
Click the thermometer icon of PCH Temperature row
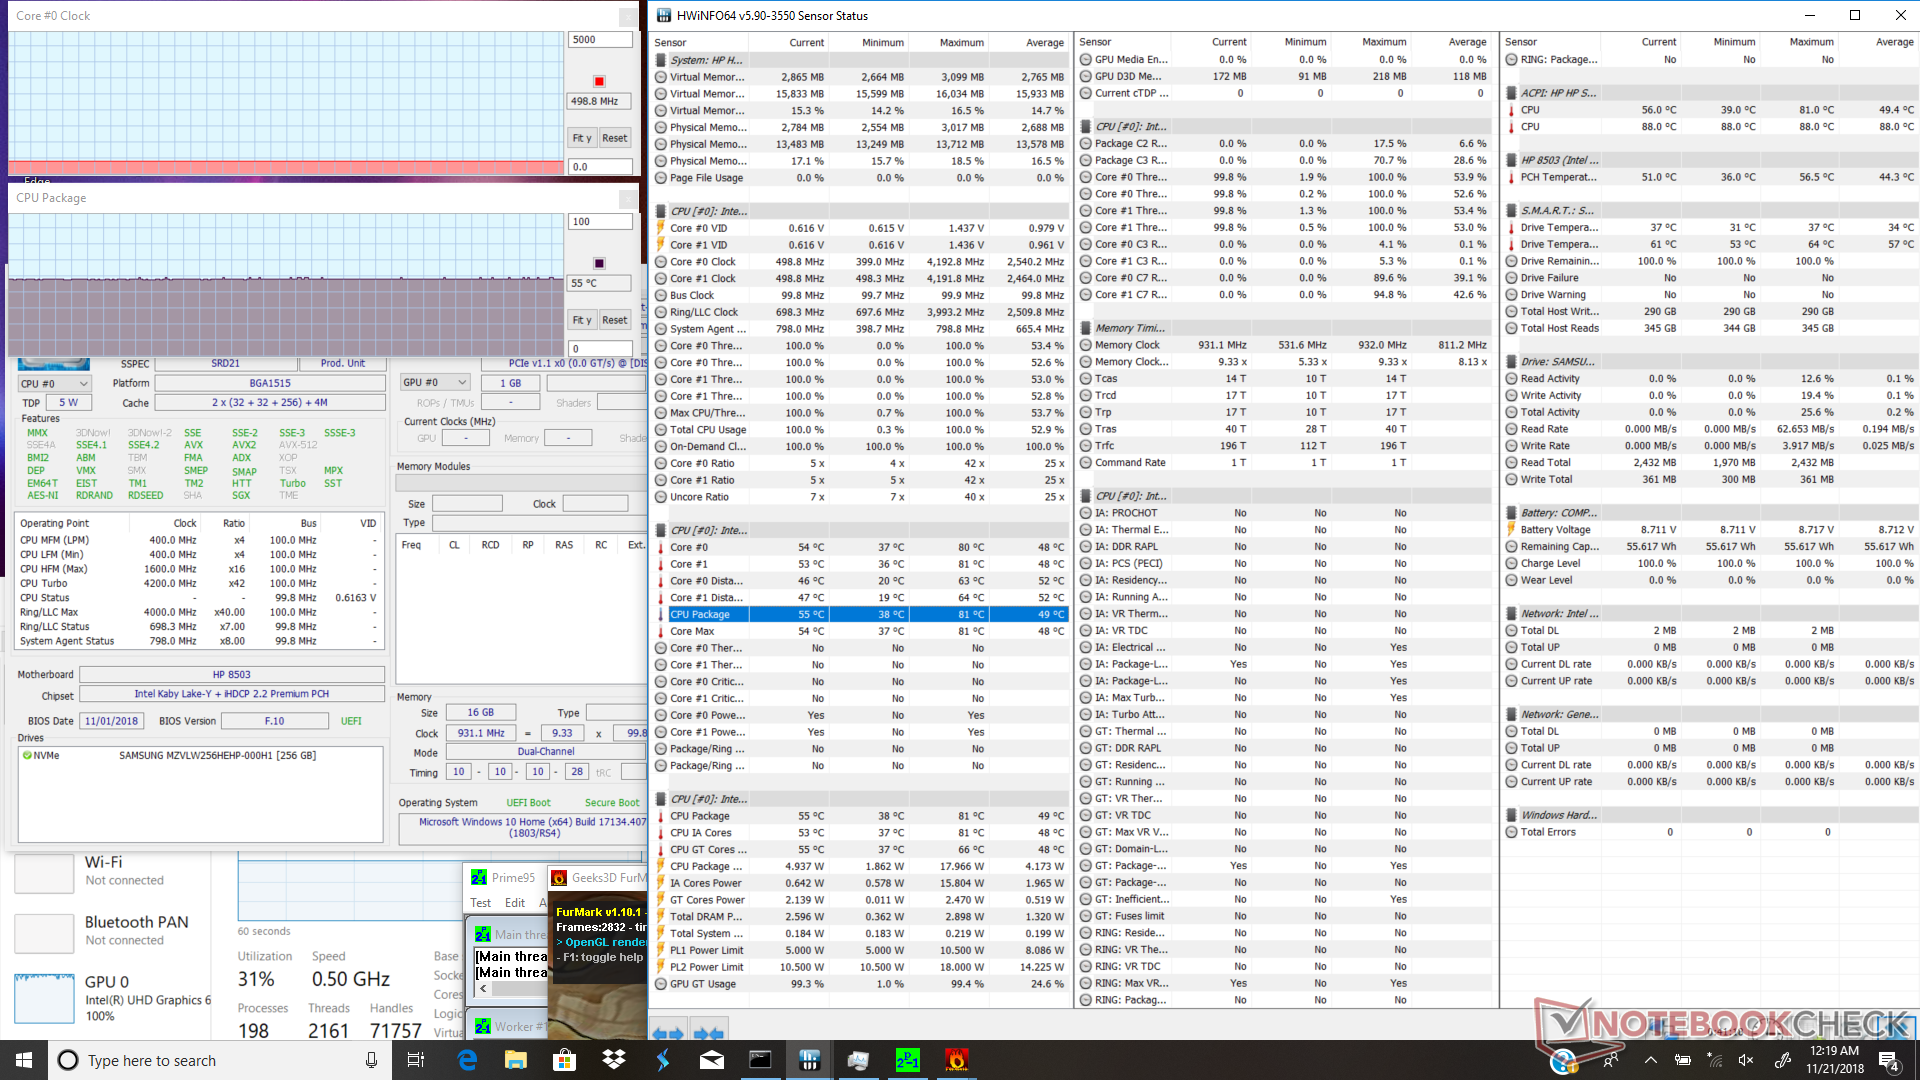click(x=1511, y=177)
